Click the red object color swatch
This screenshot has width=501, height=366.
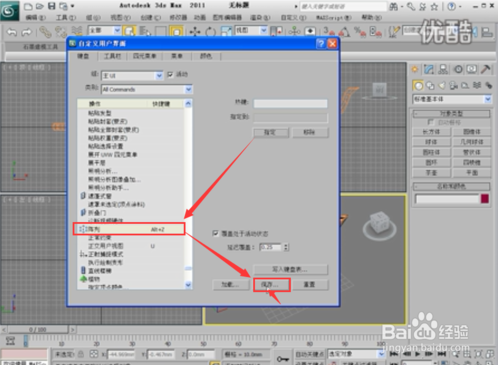(485, 199)
